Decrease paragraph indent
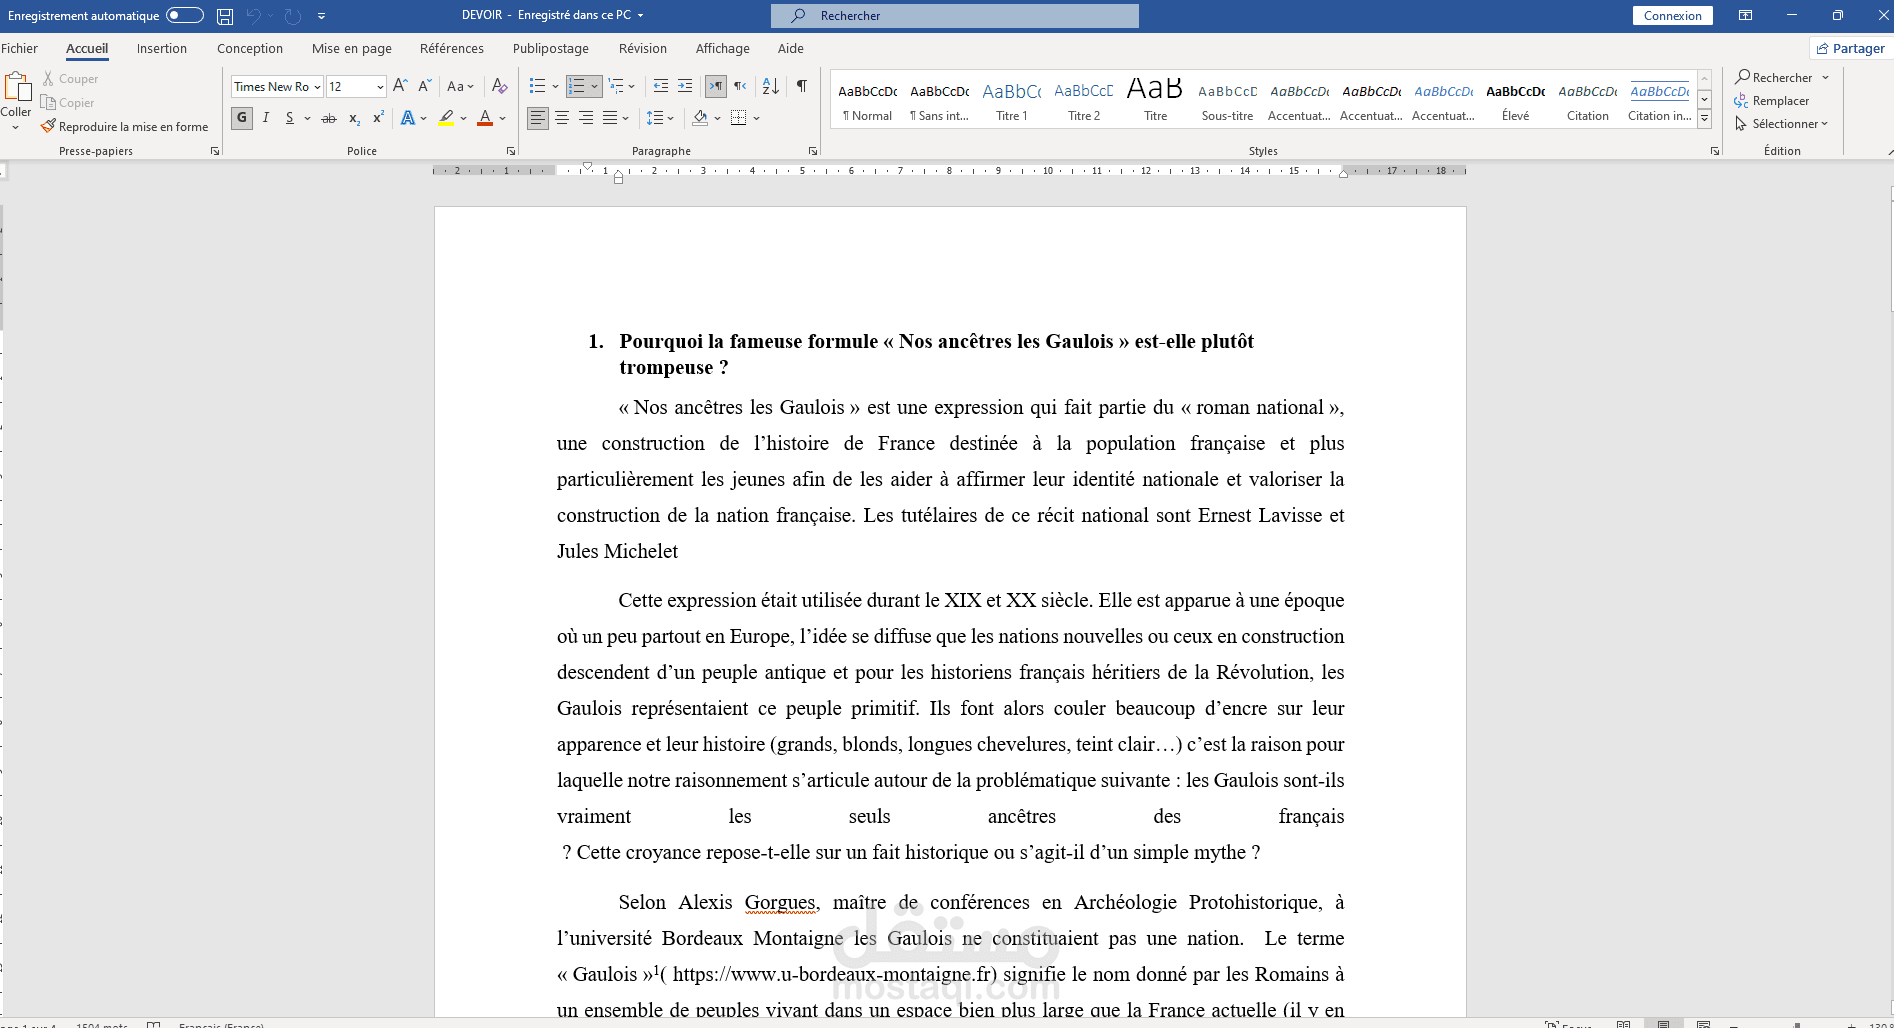This screenshot has height=1028, width=1894. (x=660, y=86)
